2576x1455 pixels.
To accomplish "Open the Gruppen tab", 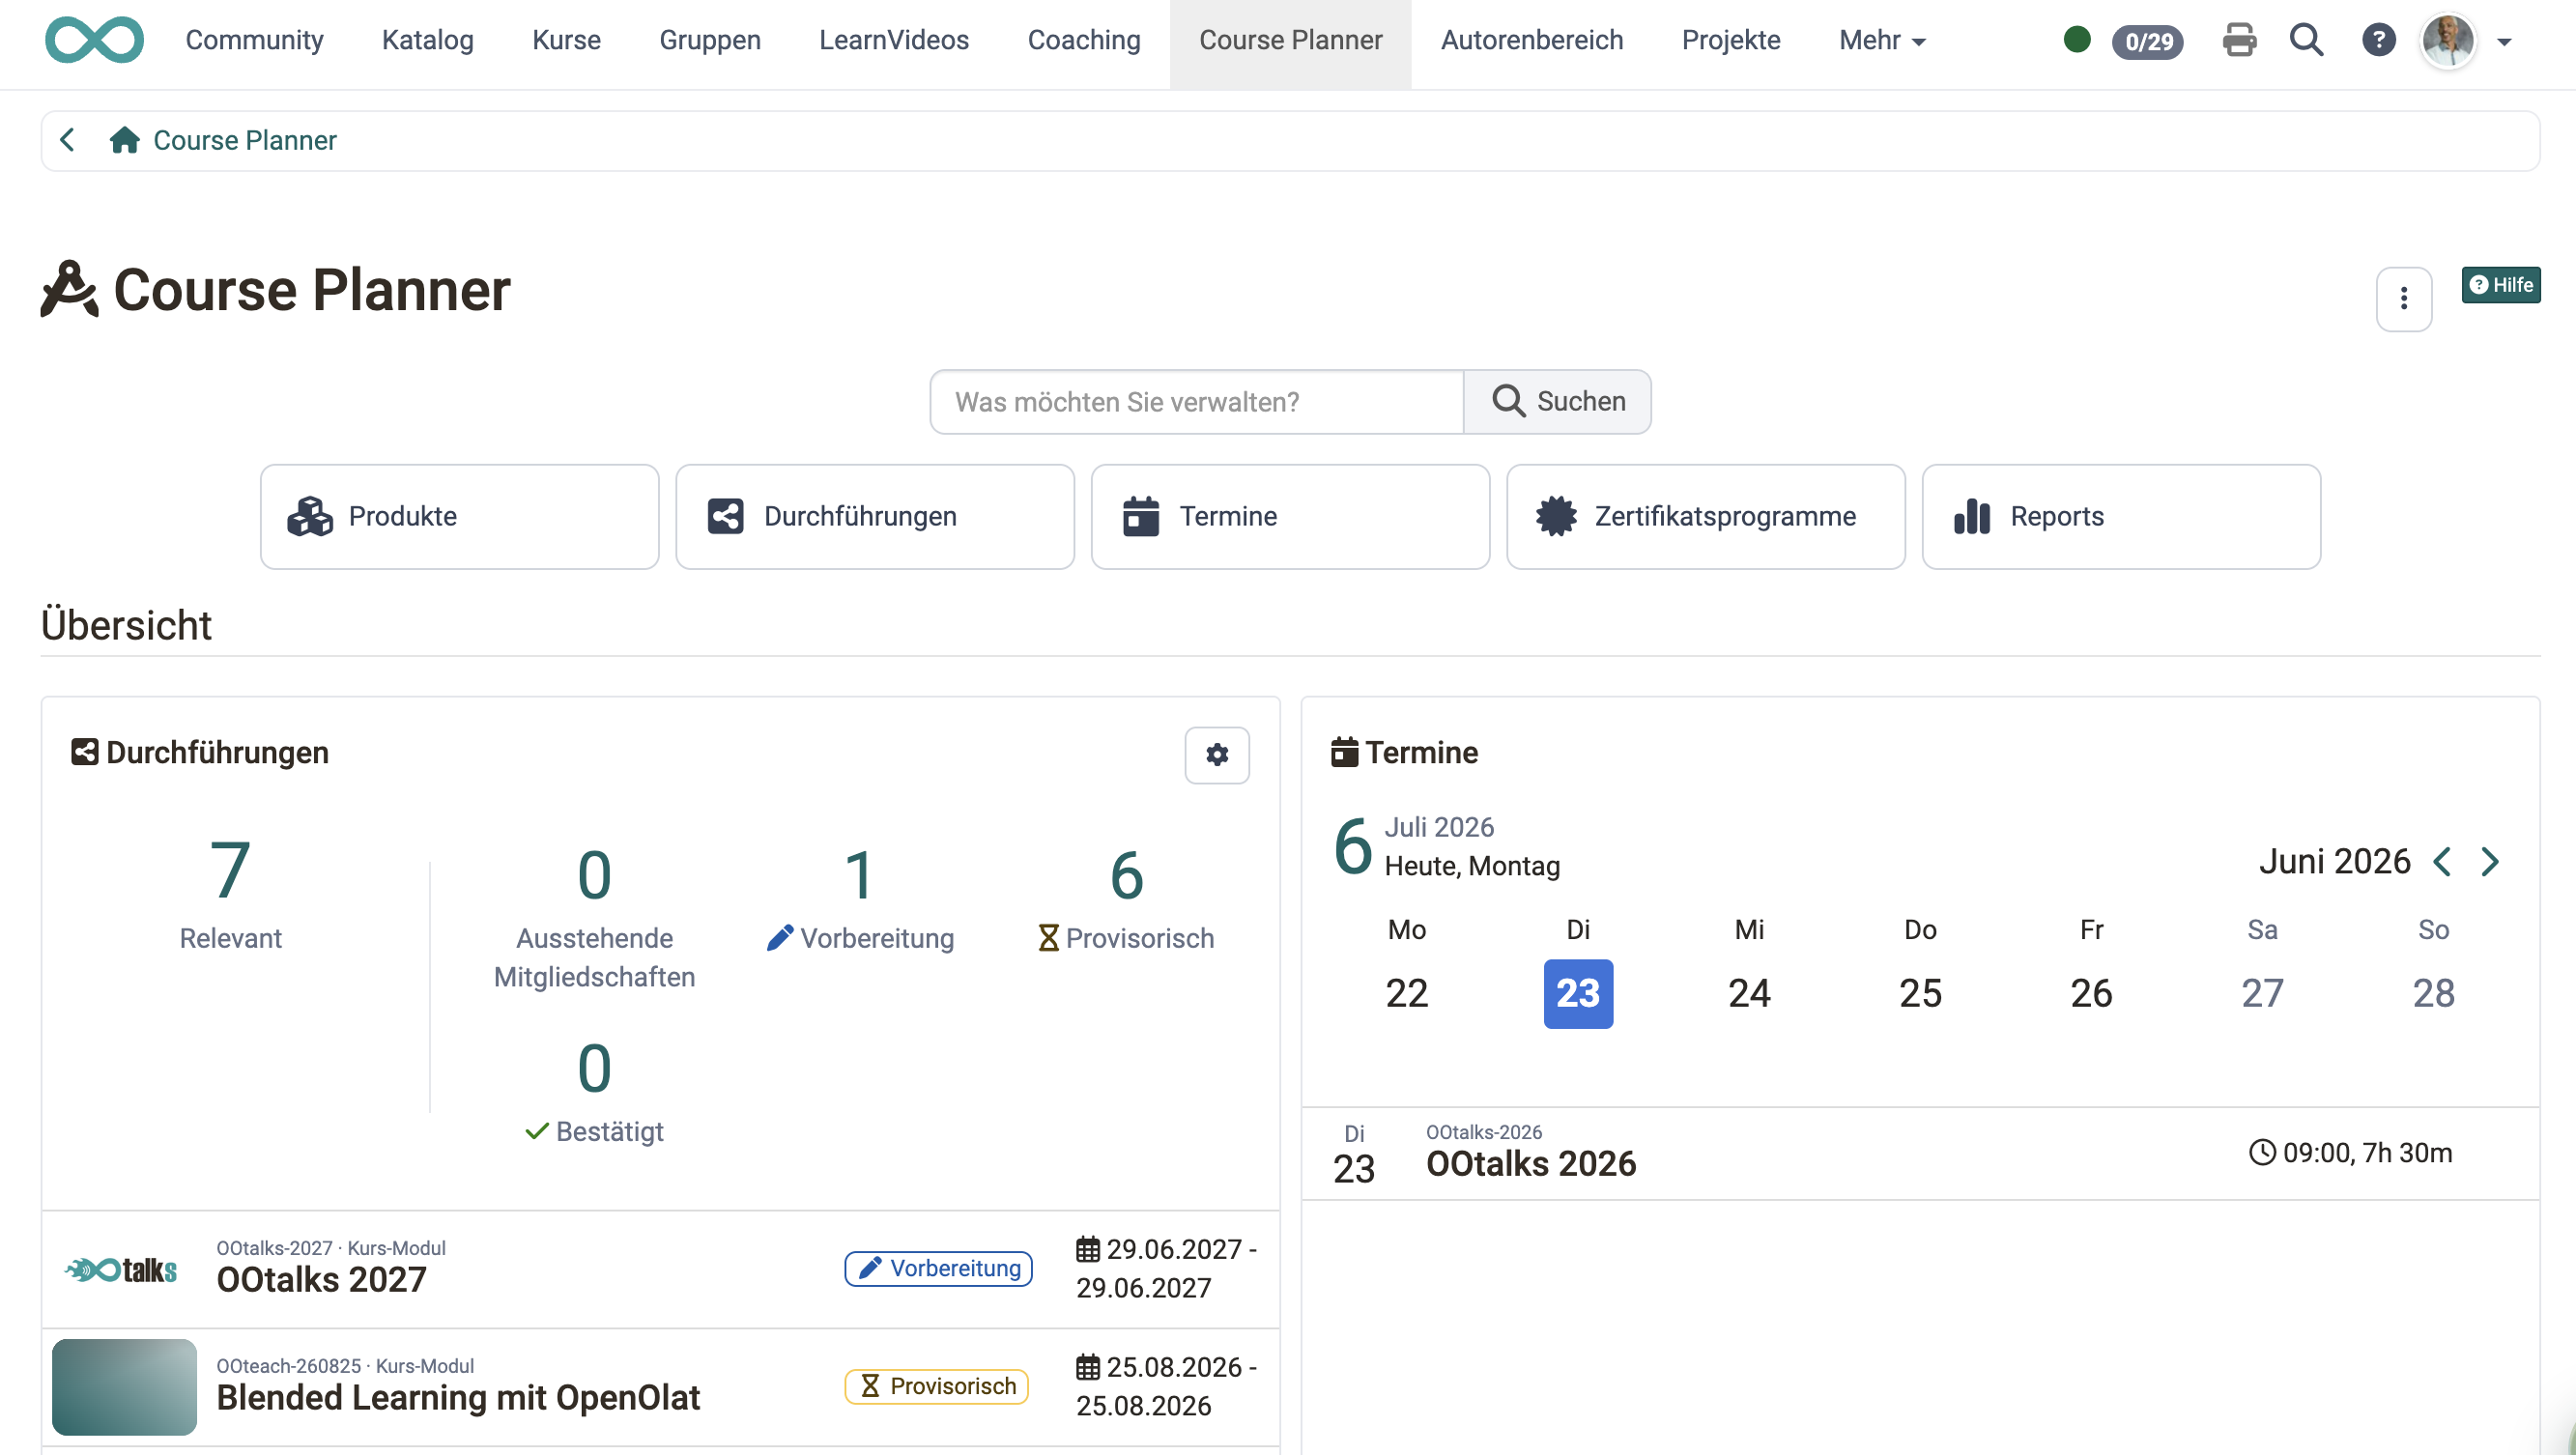I will coord(709,40).
